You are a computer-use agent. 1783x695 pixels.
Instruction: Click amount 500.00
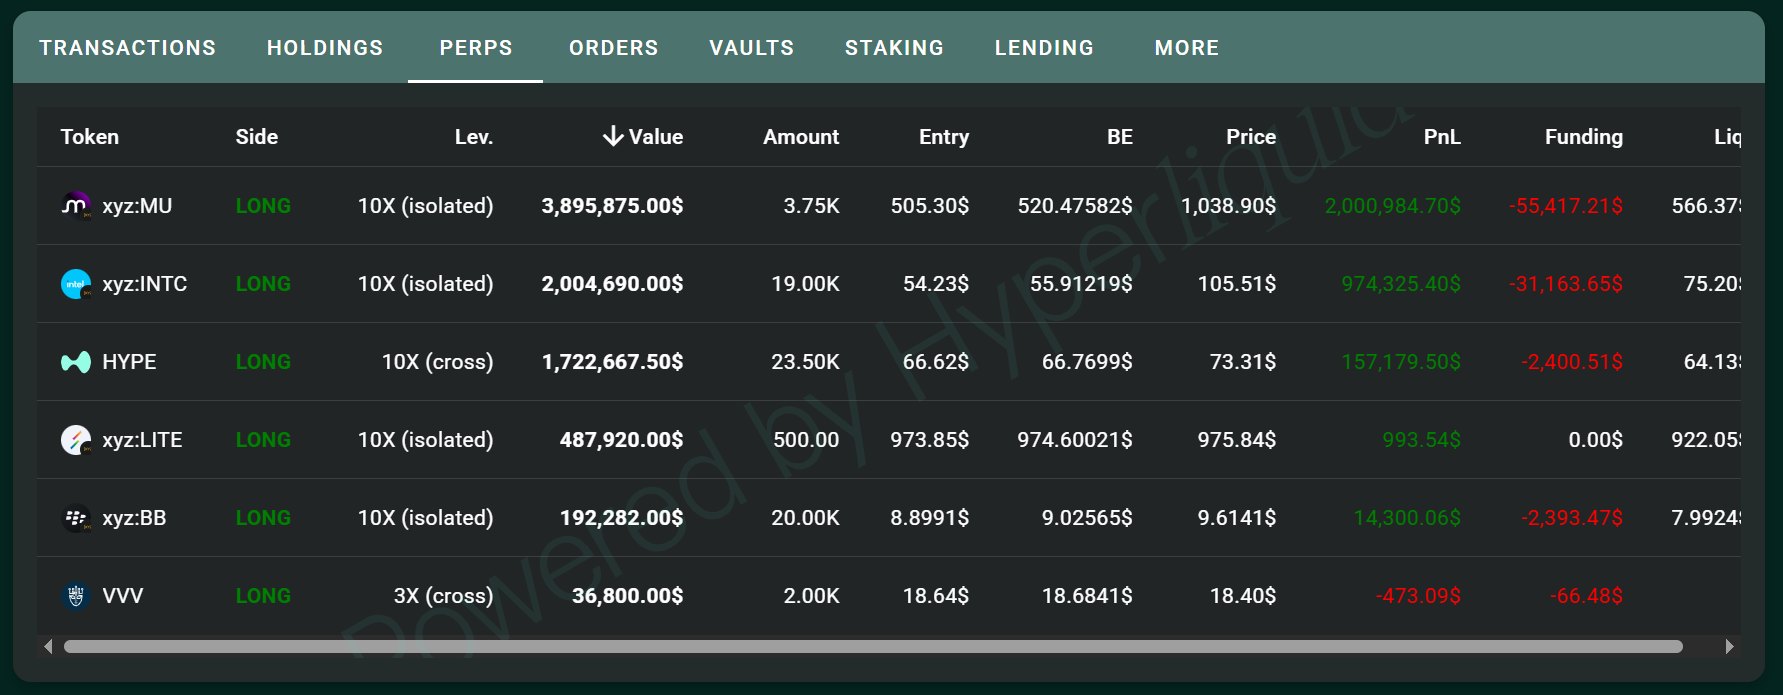(806, 440)
